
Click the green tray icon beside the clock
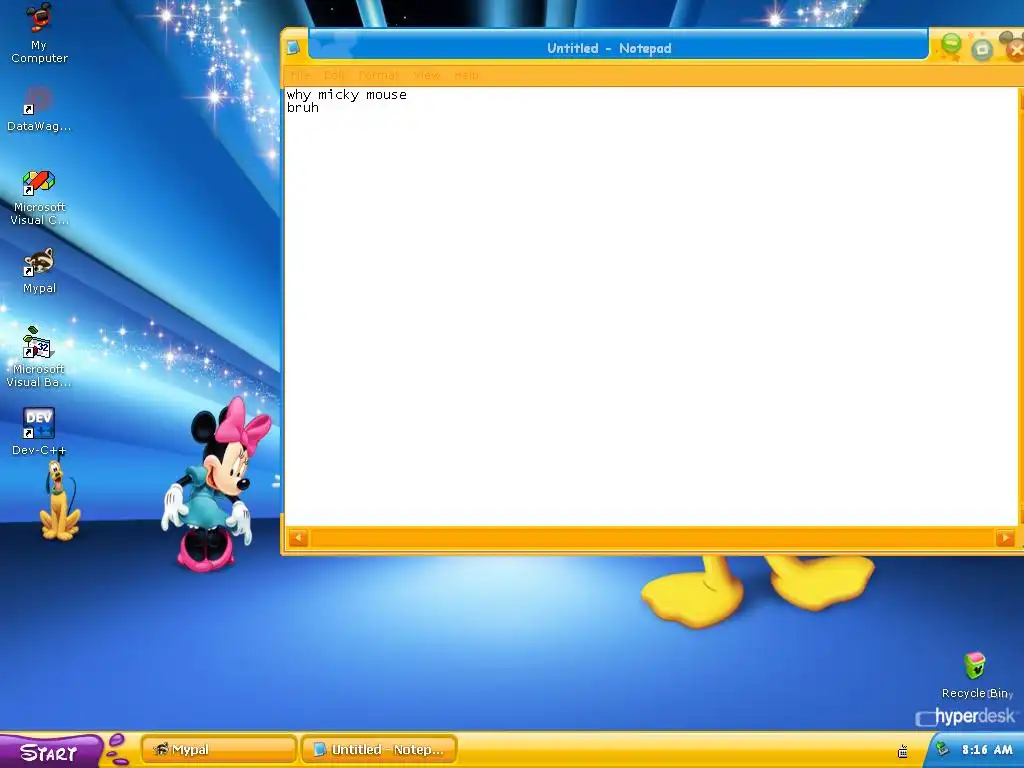coord(942,749)
